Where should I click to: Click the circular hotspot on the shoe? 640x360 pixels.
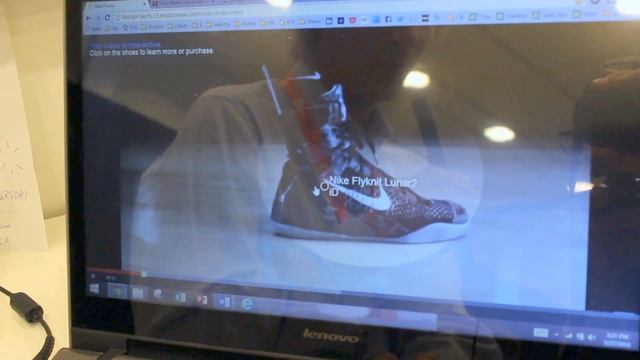click(324, 187)
